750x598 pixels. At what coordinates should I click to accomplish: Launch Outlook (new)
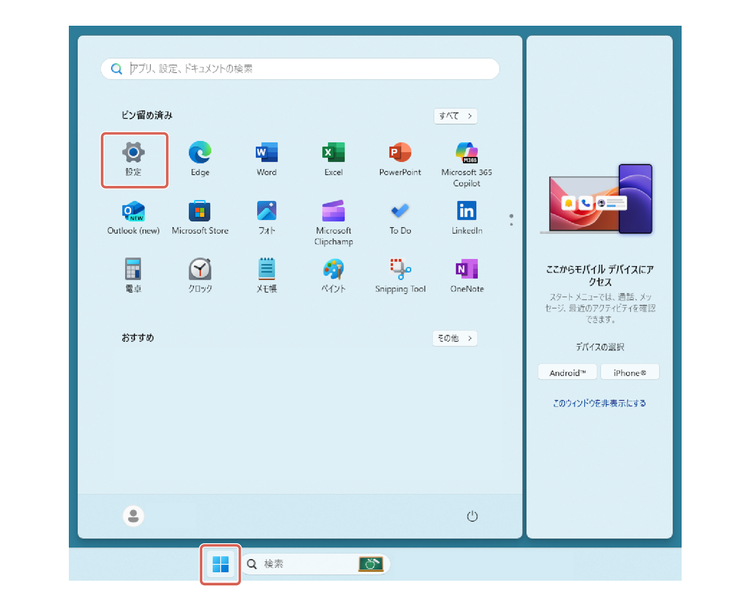[x=133, y=218]
